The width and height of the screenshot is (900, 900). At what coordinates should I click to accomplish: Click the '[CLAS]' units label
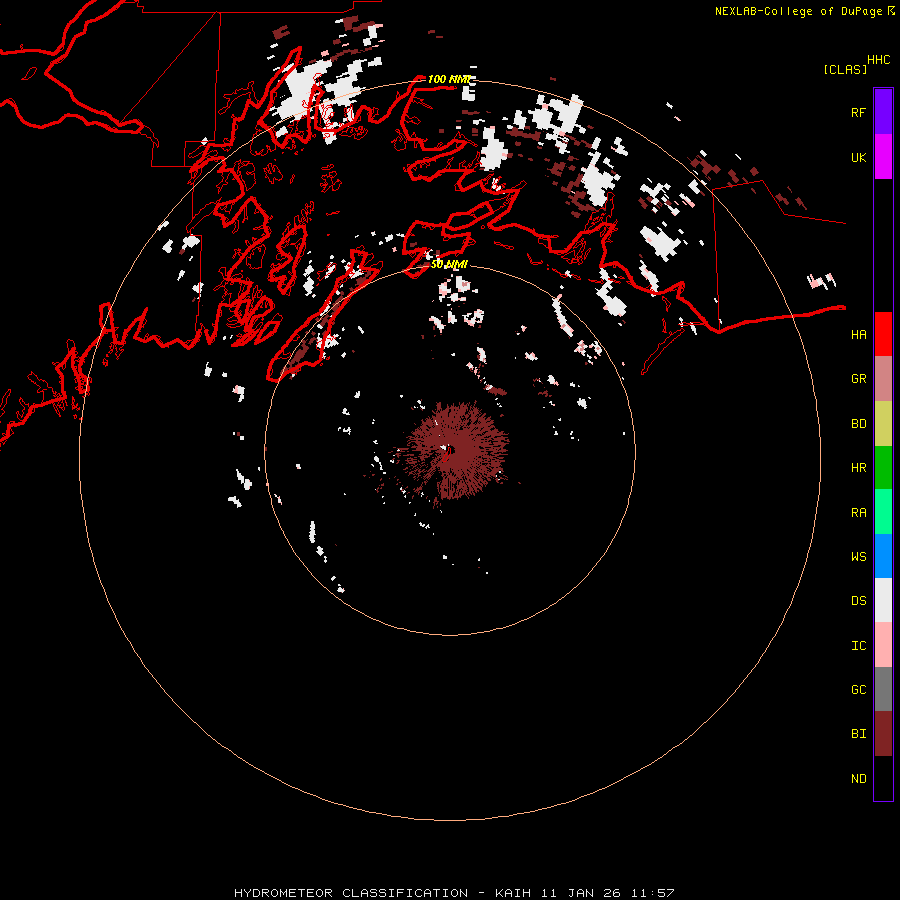pos(845,69)
